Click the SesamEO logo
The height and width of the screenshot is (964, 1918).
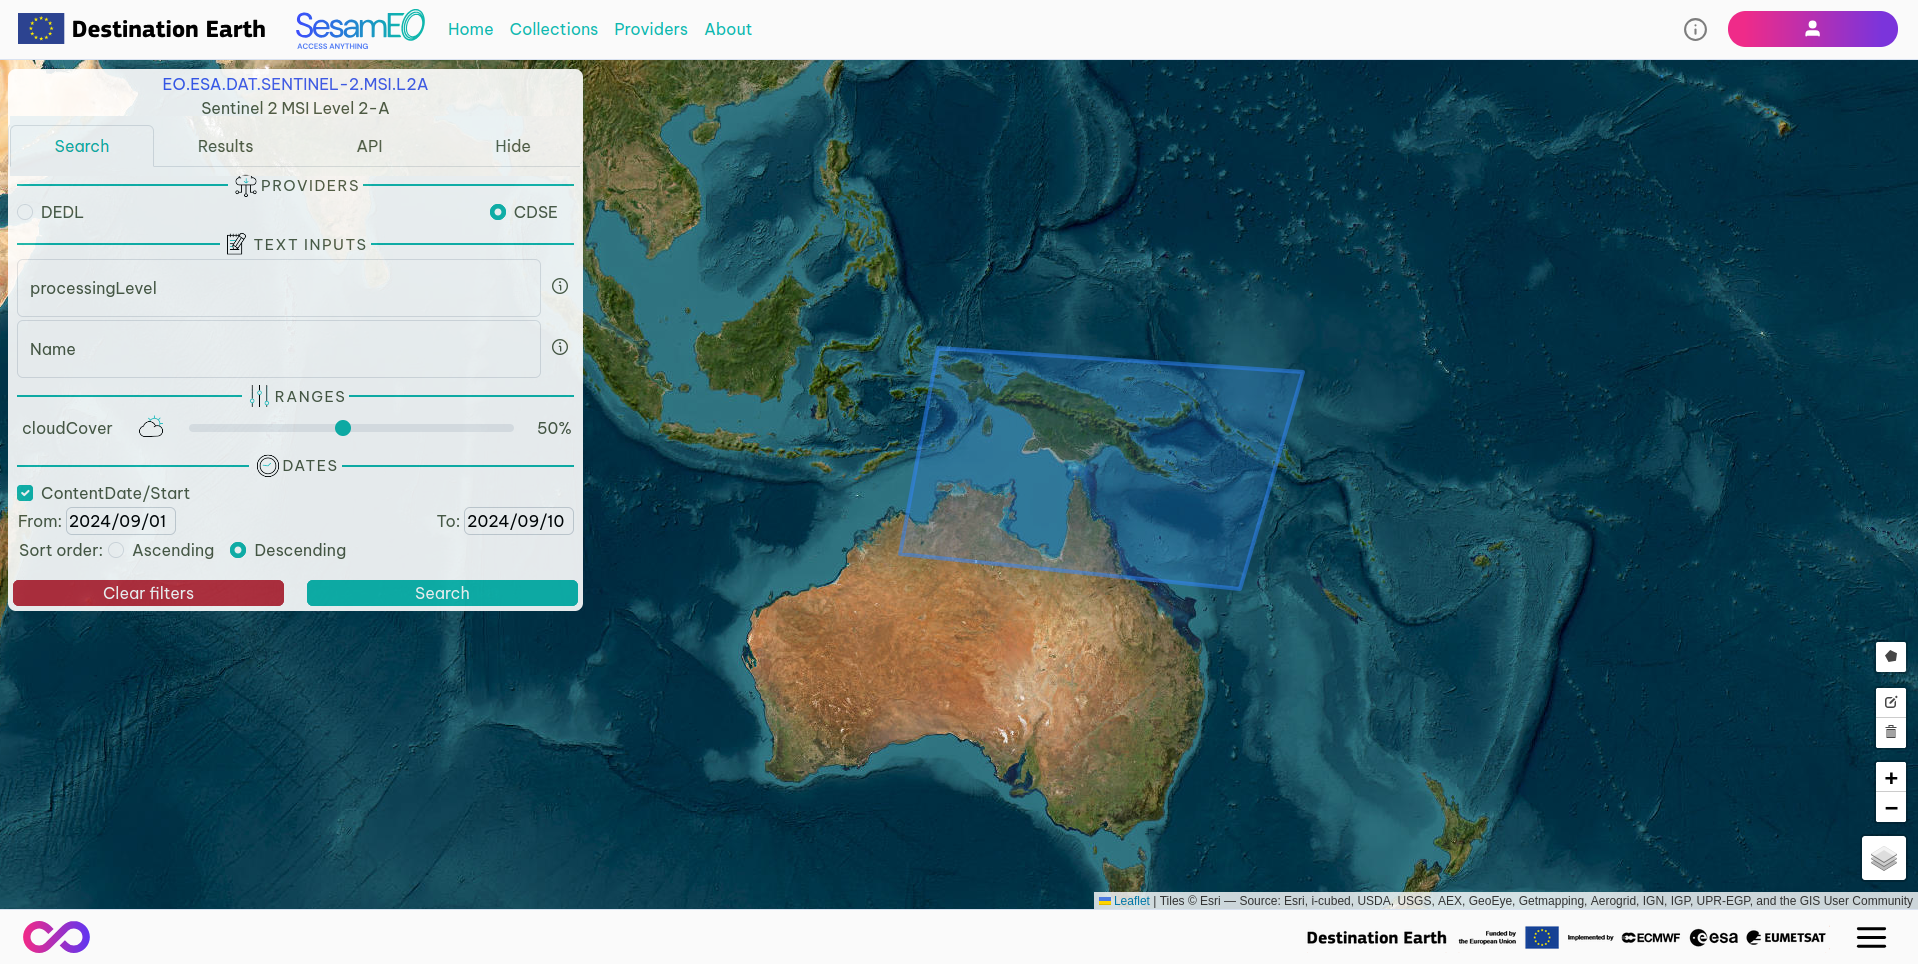pos(360,29)
